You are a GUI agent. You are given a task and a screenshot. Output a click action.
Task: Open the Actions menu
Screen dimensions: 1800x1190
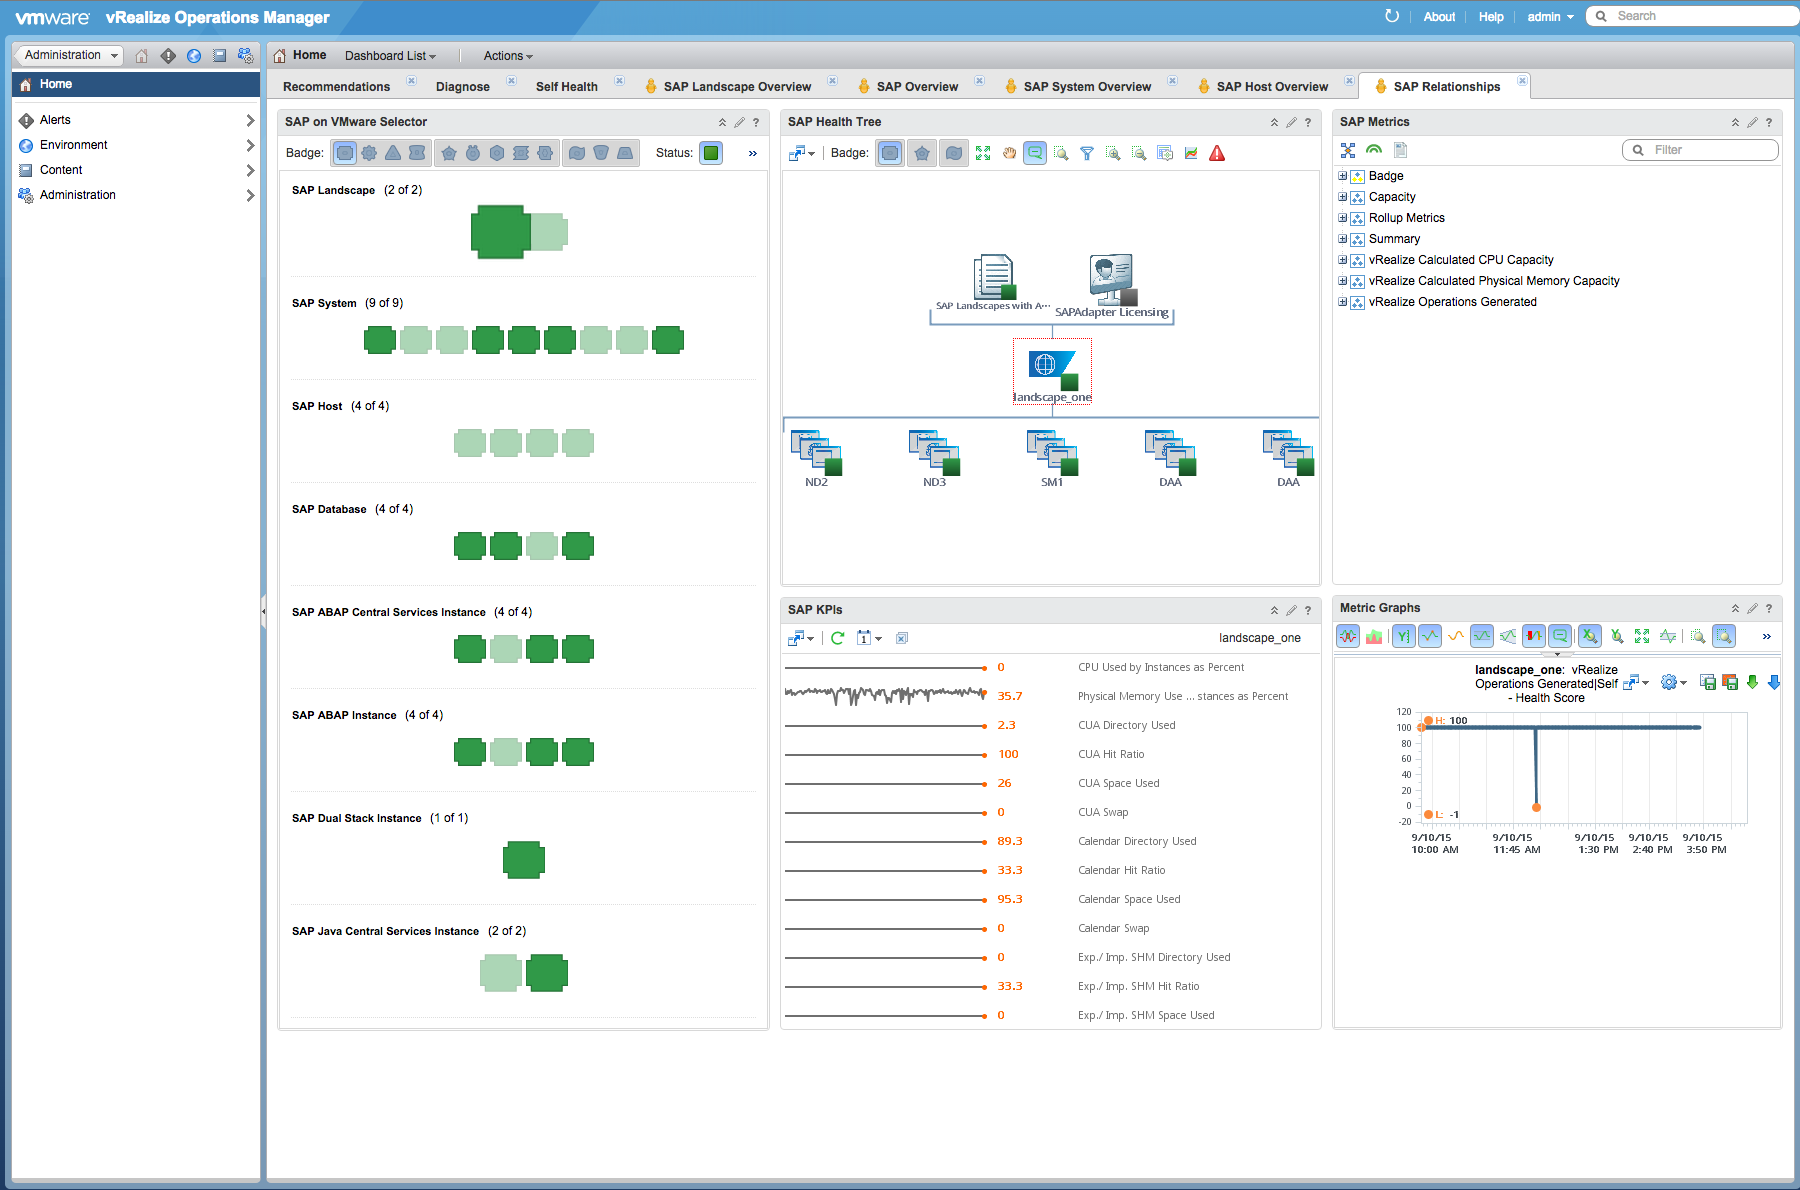pos(508,56)
